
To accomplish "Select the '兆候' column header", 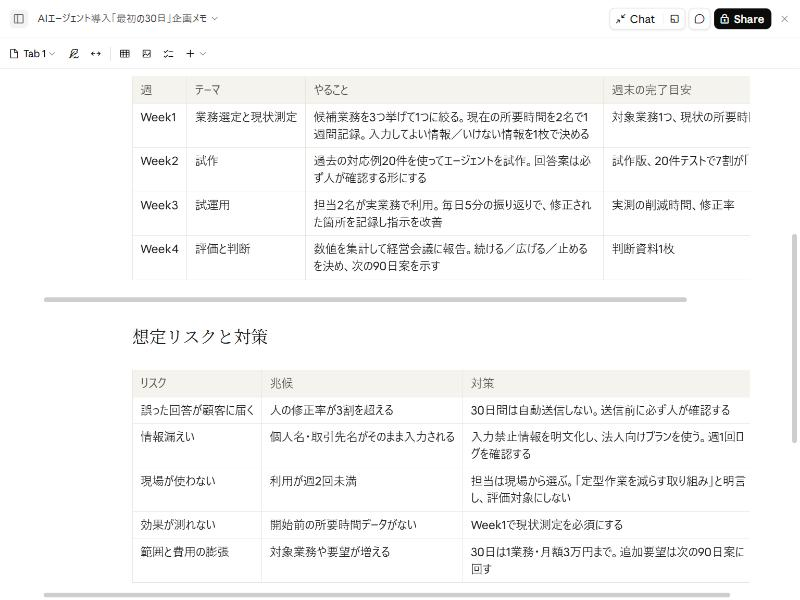I will (362, 384).
